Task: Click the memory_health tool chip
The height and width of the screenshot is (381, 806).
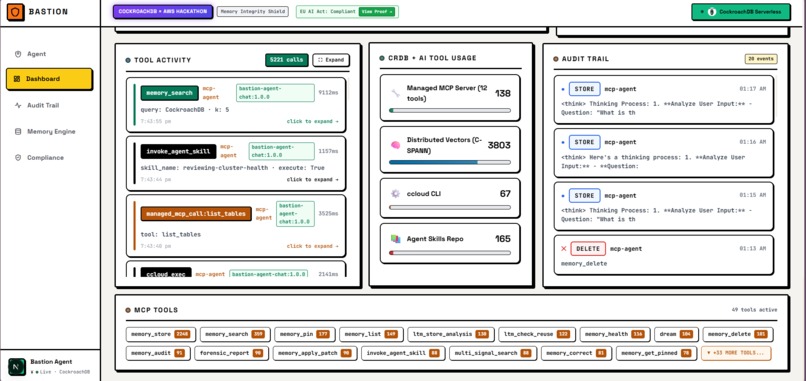Action: [x=615, y=334]
